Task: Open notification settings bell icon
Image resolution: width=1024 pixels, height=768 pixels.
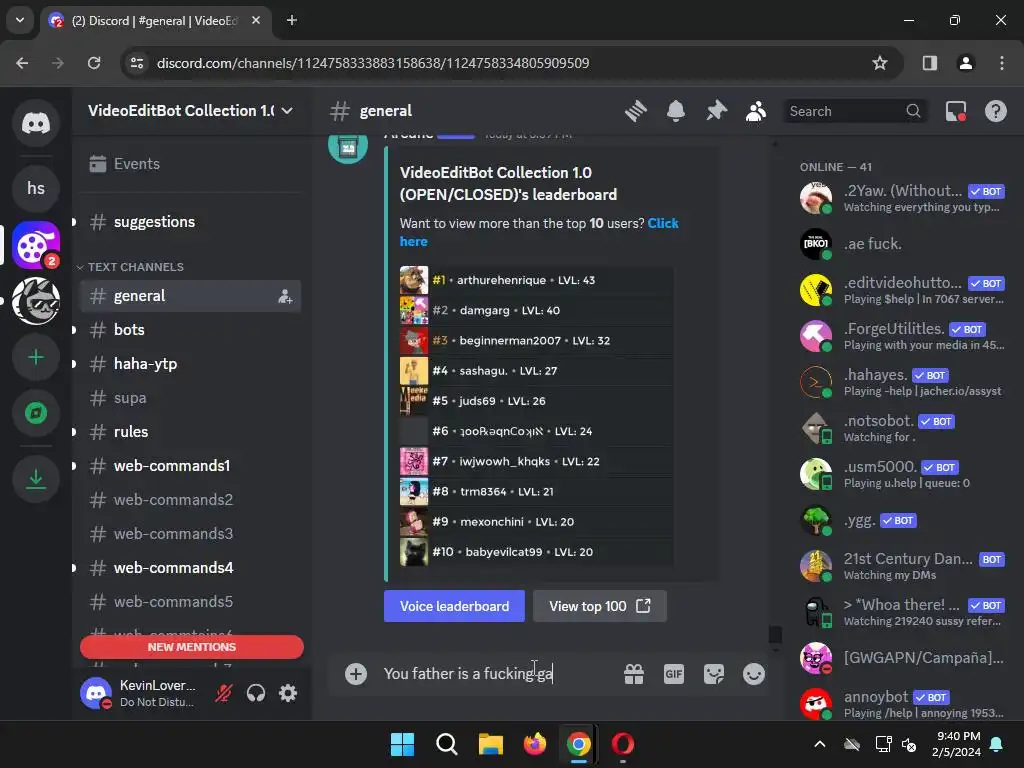Action: click(676, 111)
